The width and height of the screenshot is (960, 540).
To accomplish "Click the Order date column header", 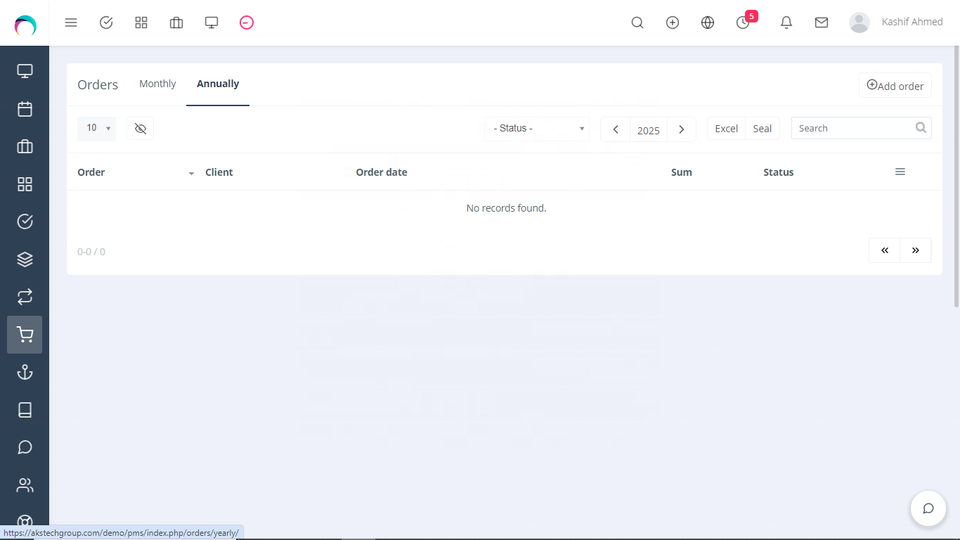I will 381,172.
